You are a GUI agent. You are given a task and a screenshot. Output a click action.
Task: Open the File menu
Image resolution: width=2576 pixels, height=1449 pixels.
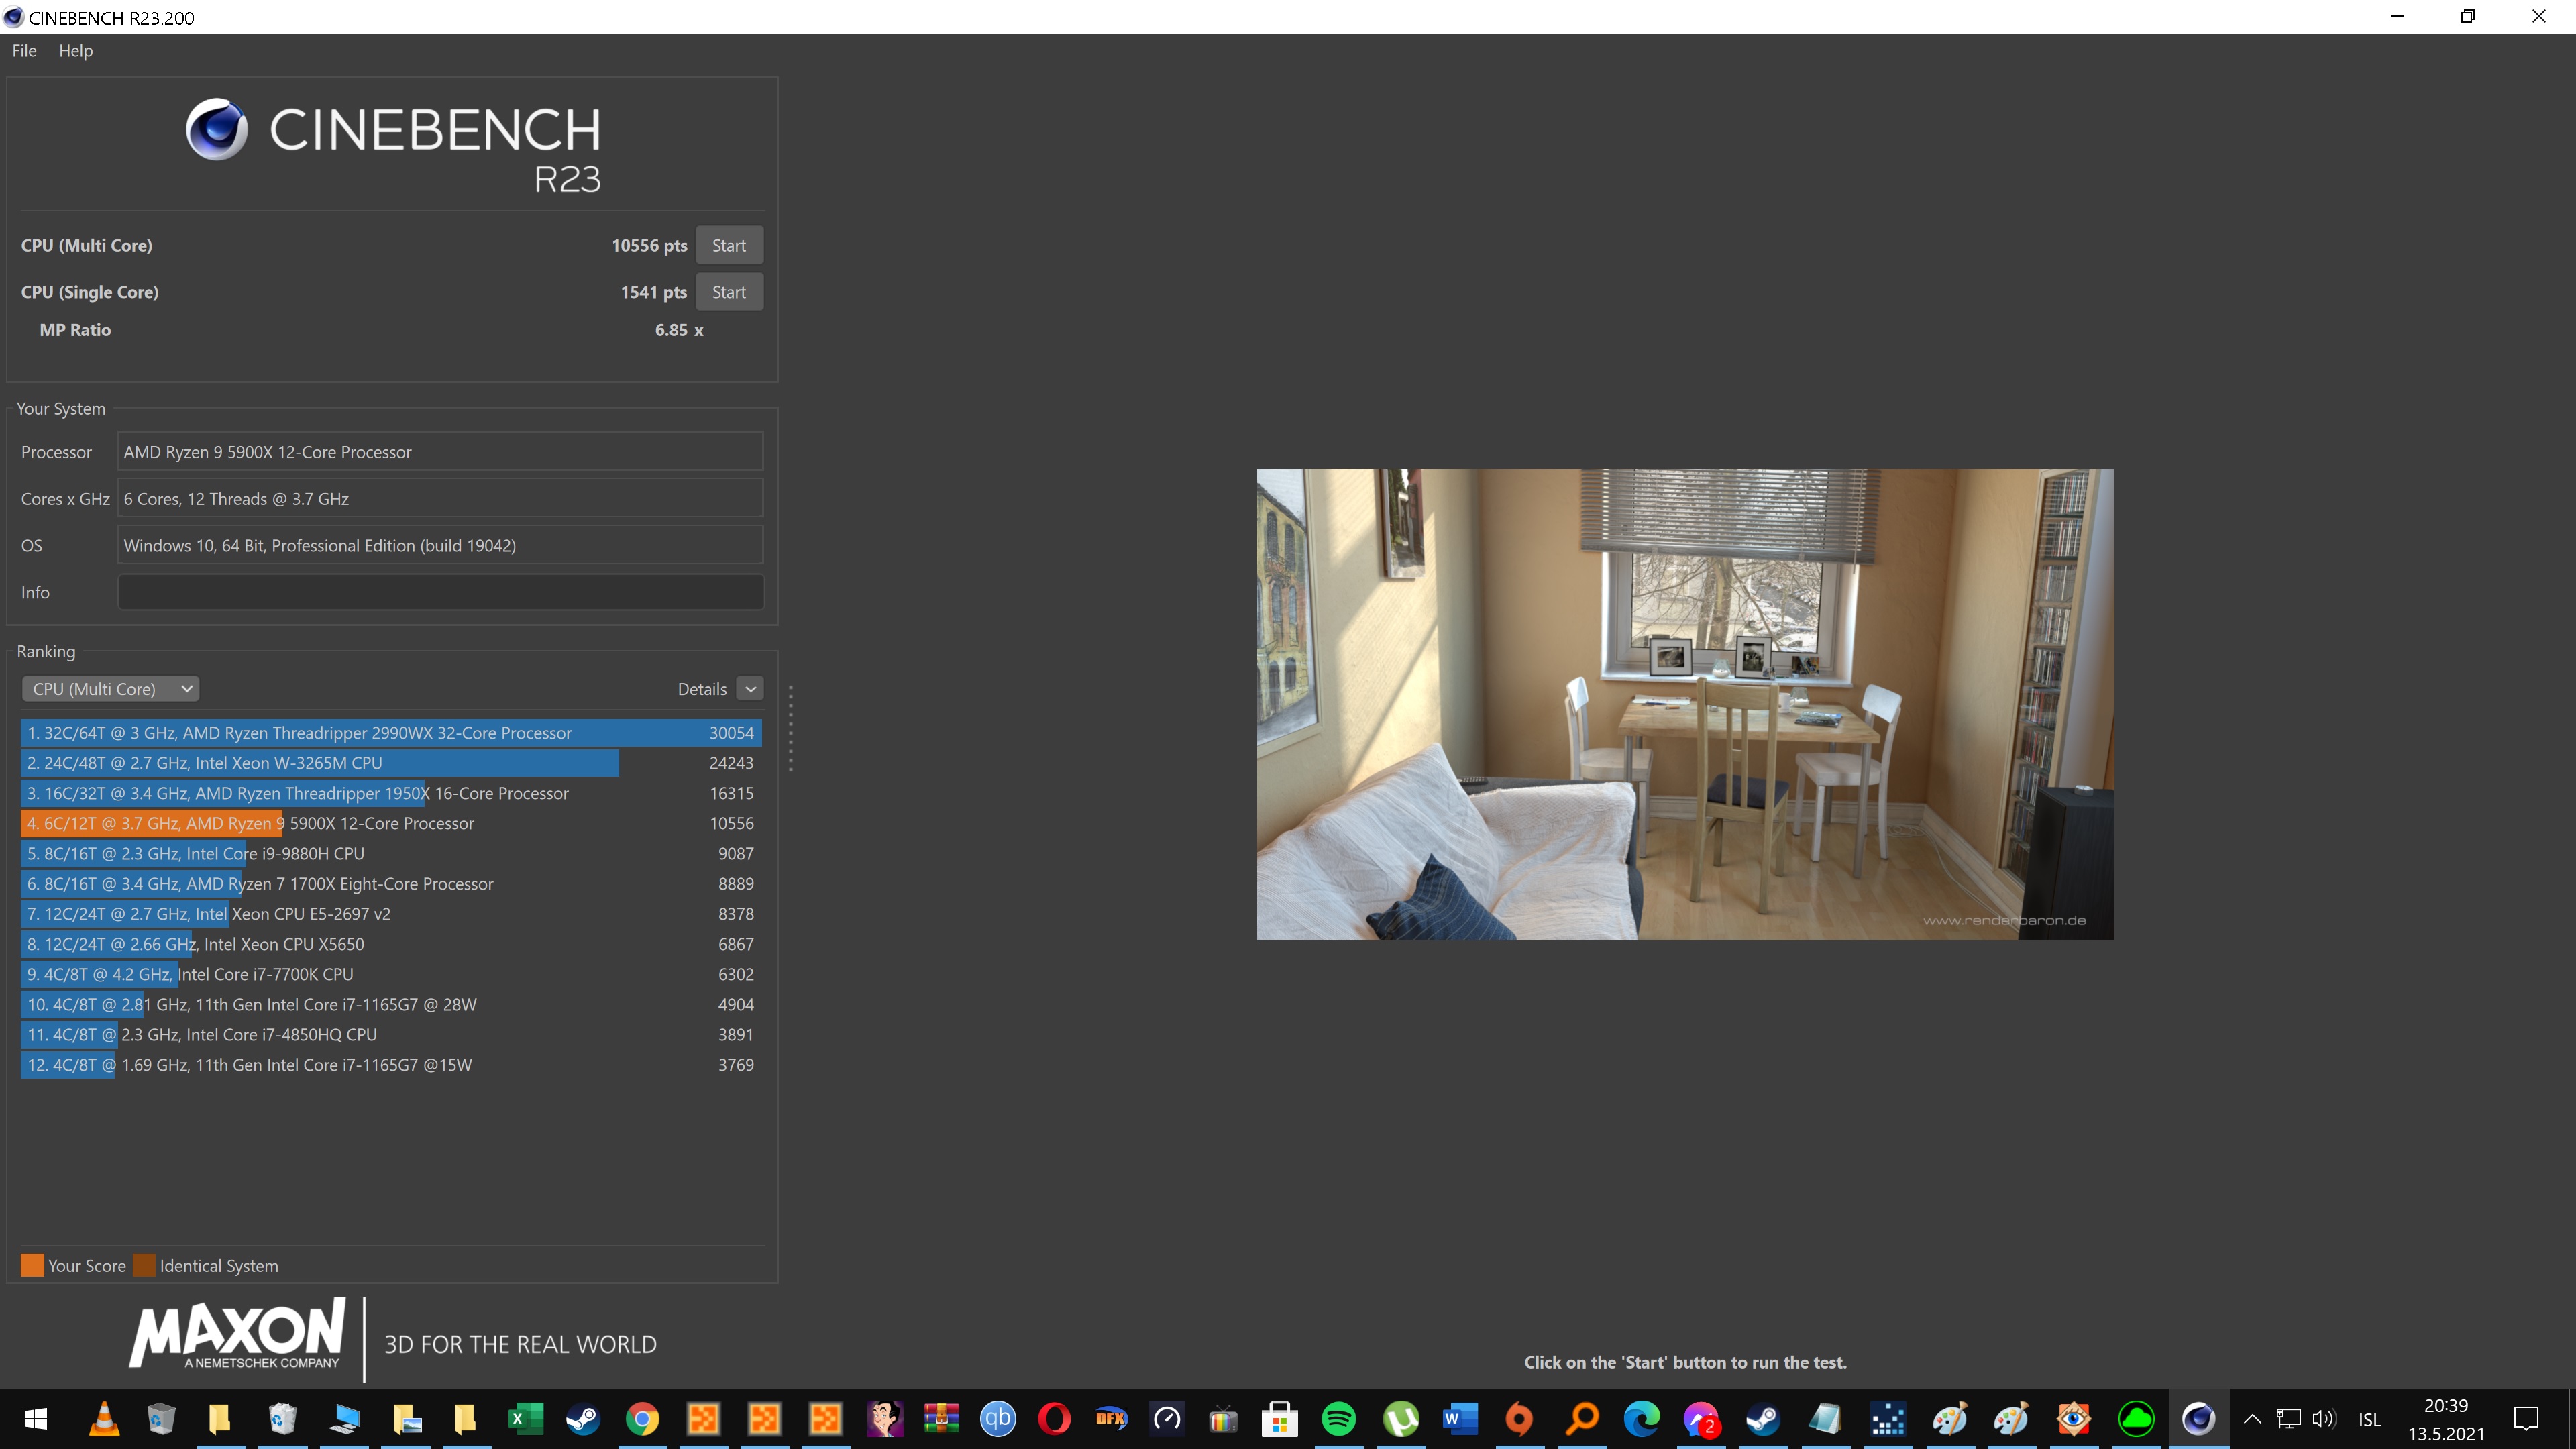[x=23, y=50]
